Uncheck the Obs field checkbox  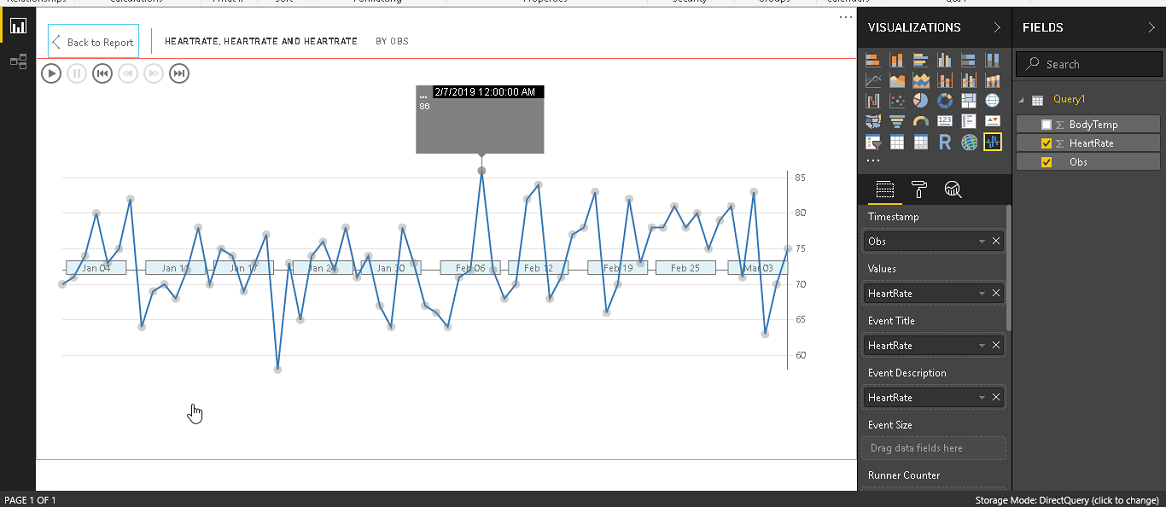[x=1046, y=161]
